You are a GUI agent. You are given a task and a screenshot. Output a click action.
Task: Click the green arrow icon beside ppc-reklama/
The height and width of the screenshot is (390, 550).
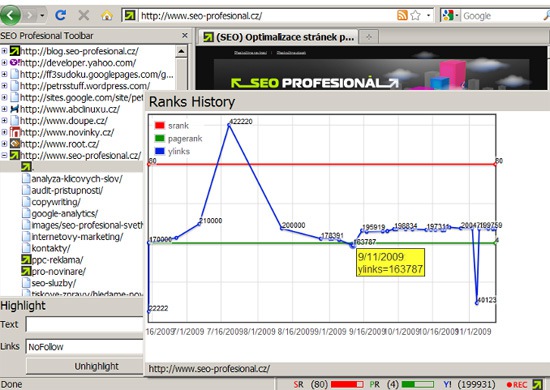[26, 260]
